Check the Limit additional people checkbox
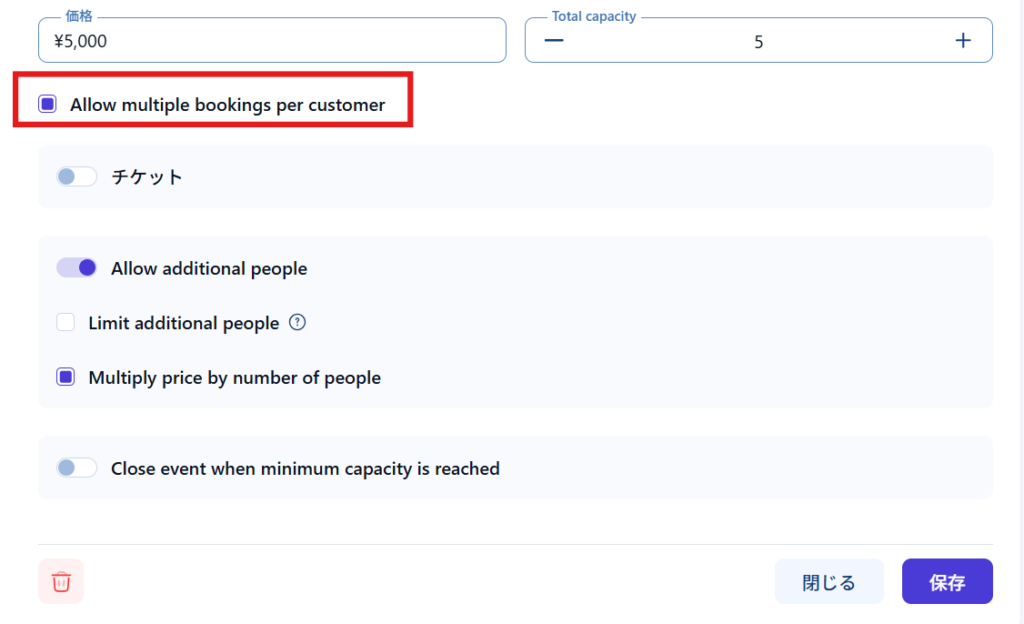 coord(66,323)
